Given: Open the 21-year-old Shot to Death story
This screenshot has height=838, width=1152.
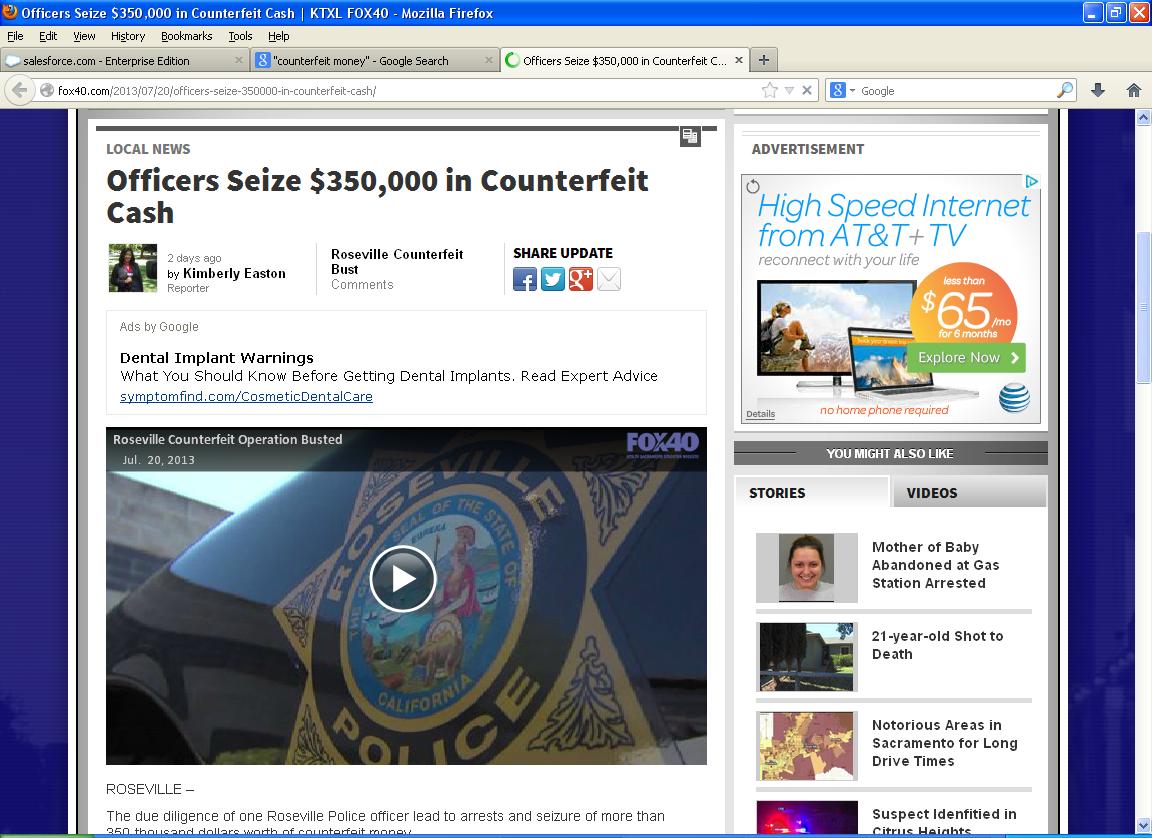Looking at the screenshot, I should point(937,645).
